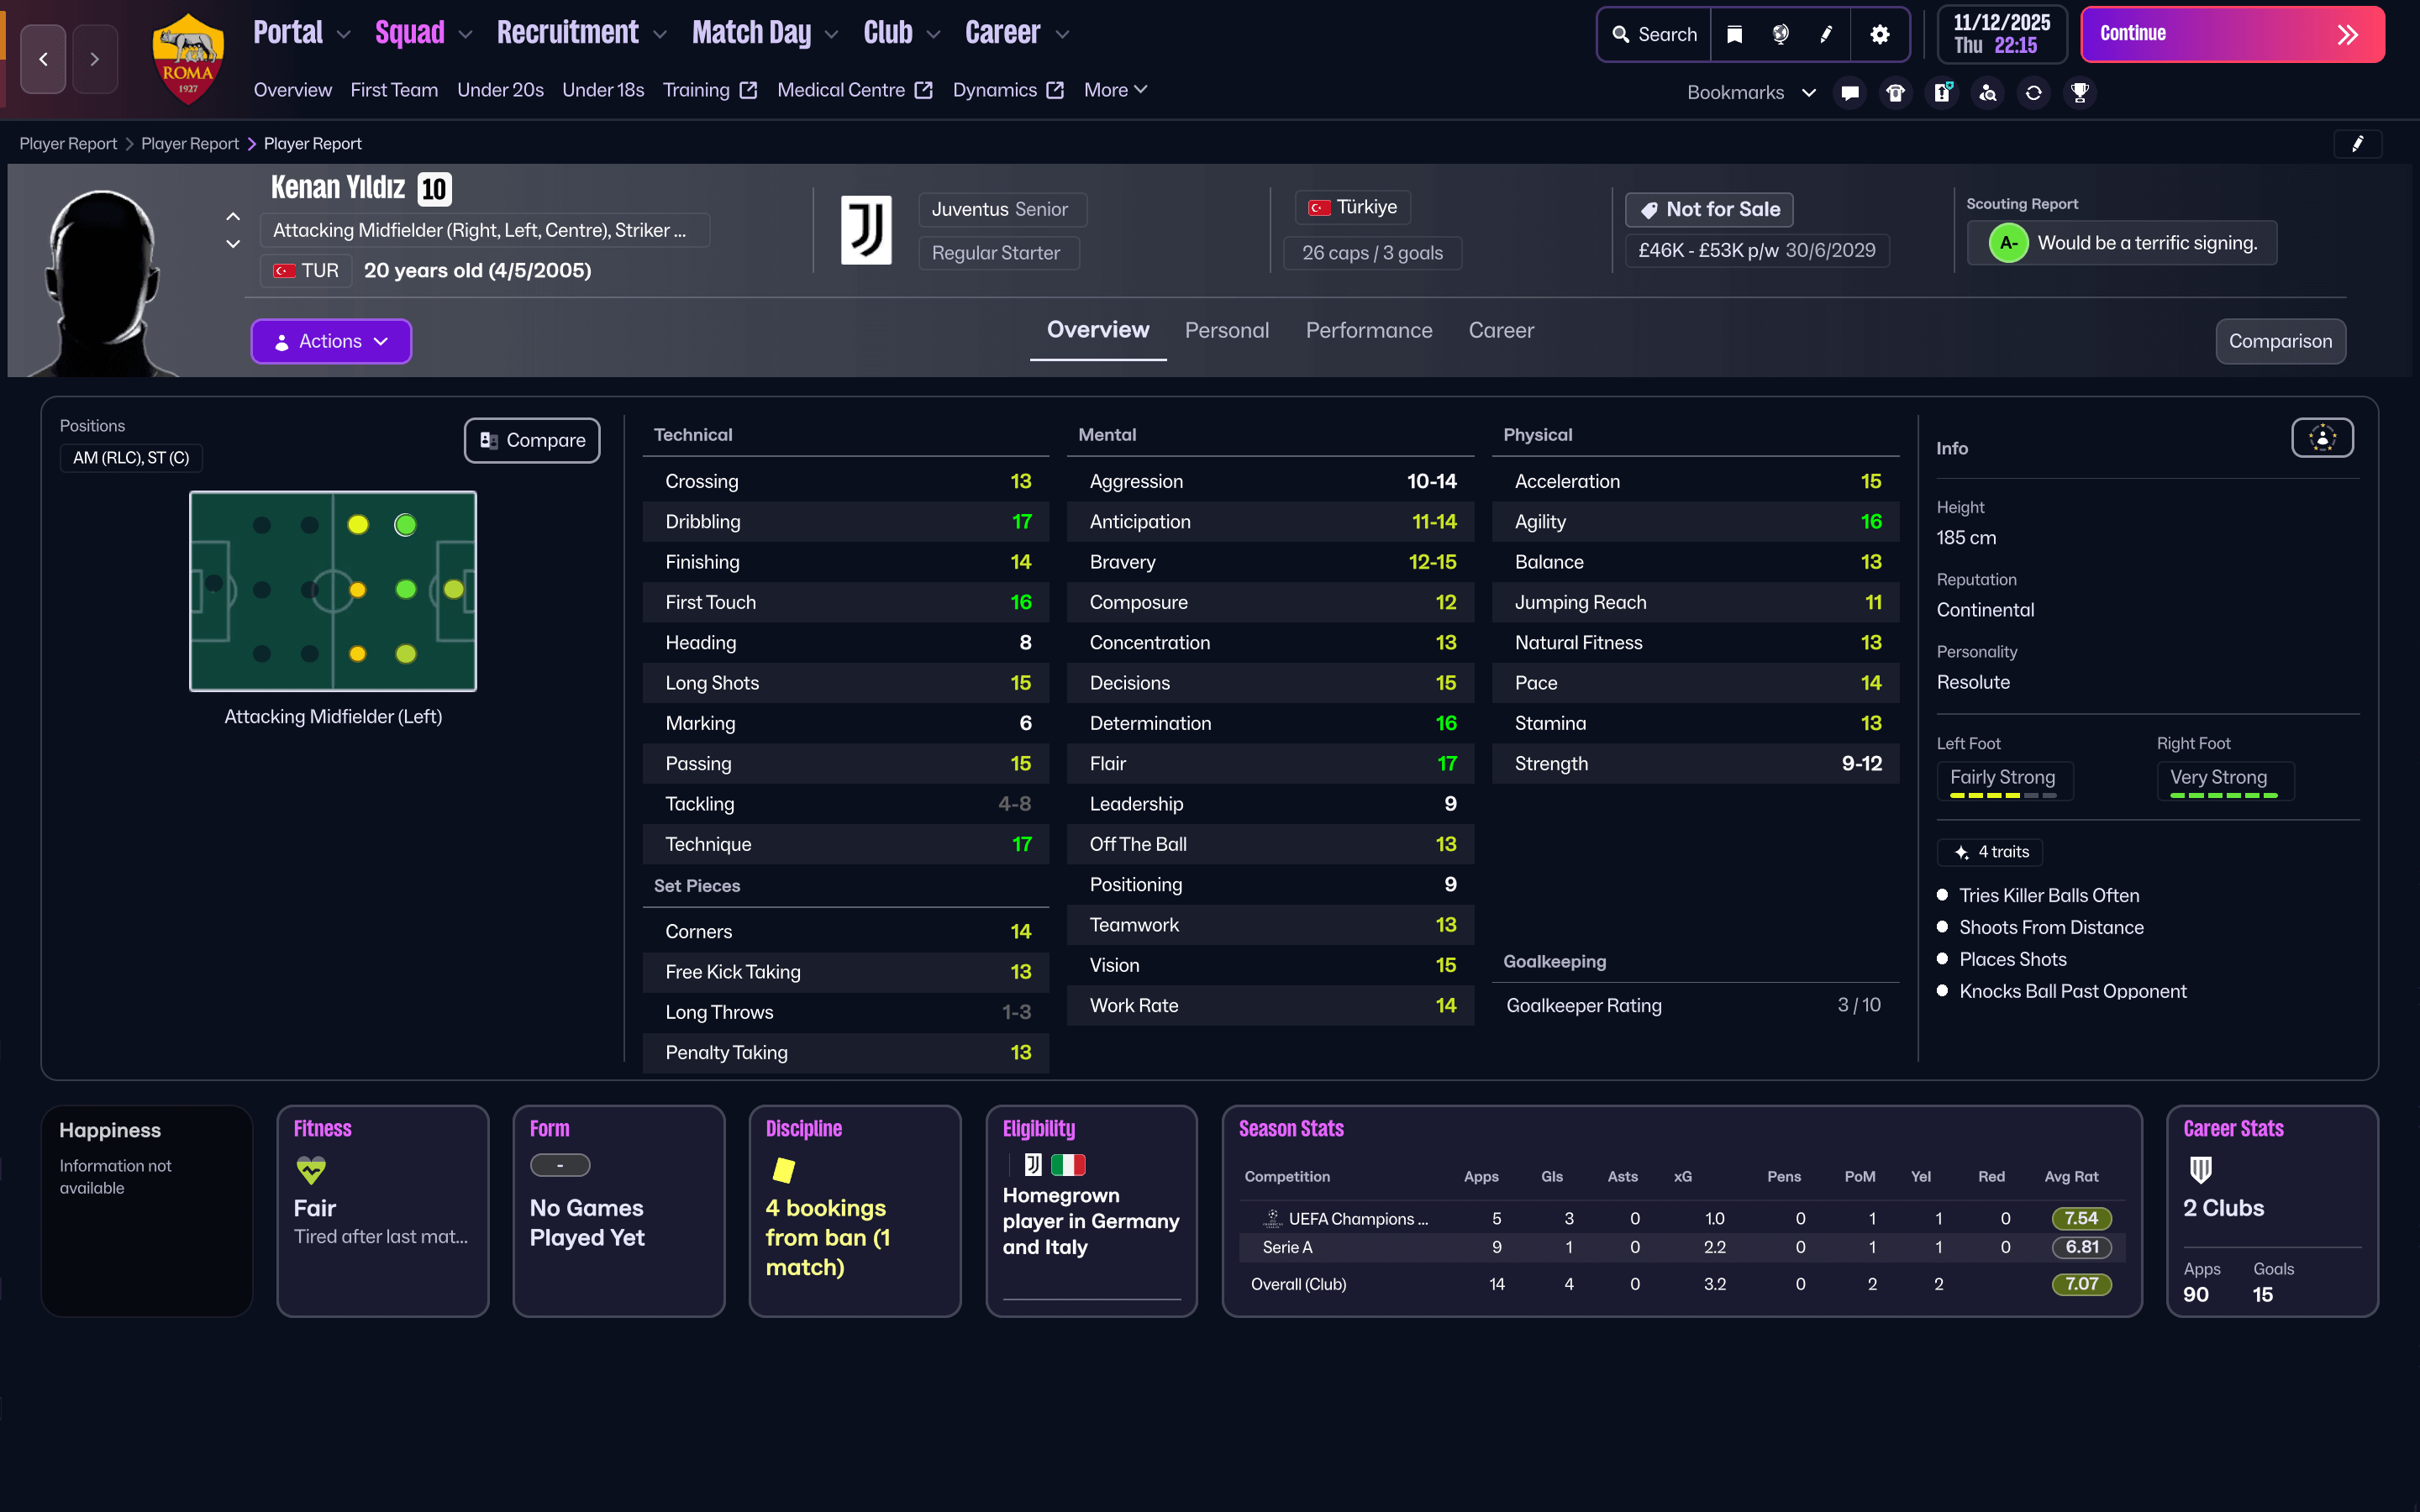
Task: Click the scouting person-search shortcut icon
Action: pyautogui.click(x=1988, y=92)
